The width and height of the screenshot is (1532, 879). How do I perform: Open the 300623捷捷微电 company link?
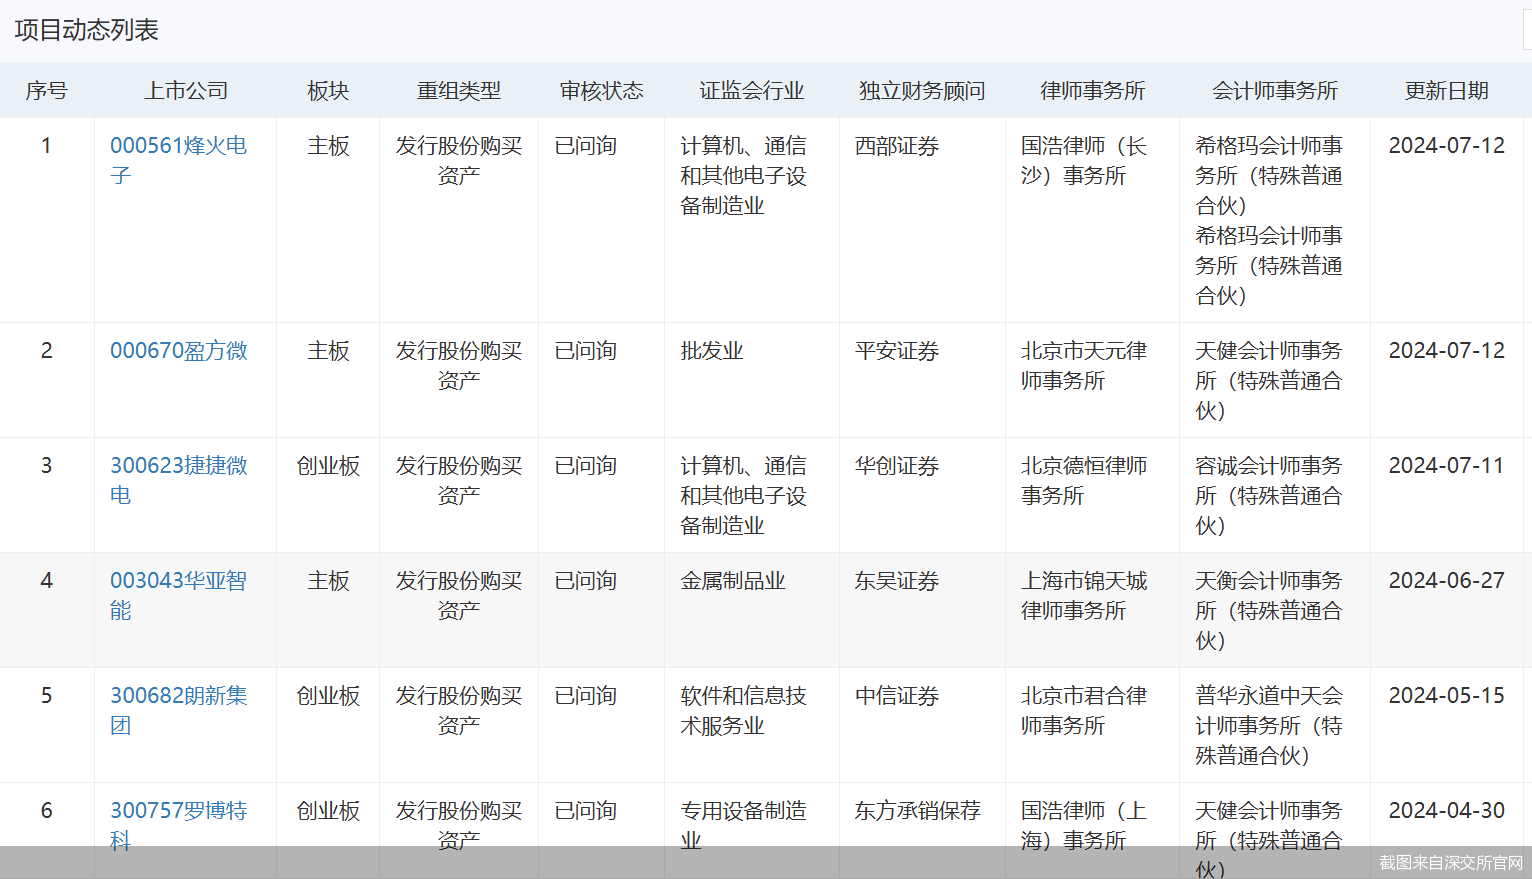click(x=179, y=480)
